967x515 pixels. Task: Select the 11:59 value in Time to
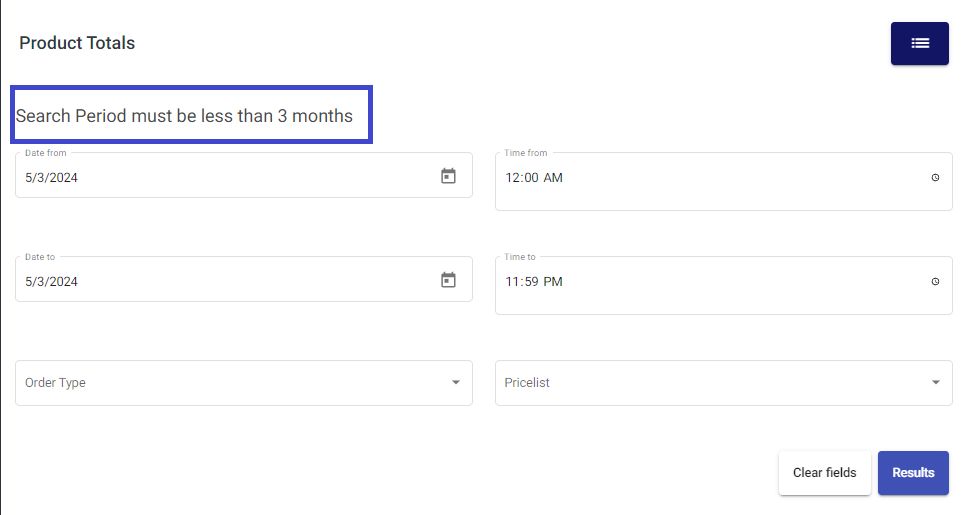point(521,282)
